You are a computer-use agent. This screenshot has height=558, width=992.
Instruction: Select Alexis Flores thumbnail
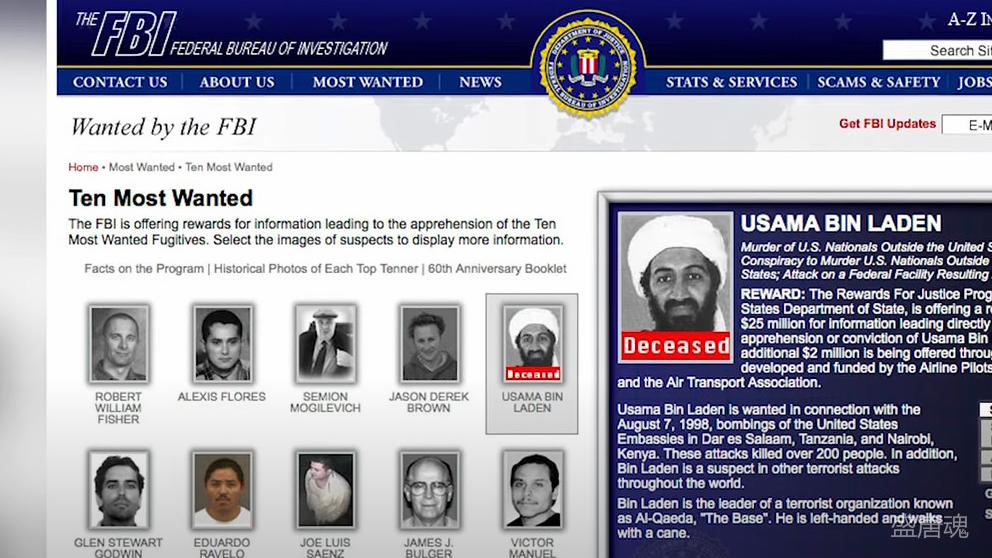point(222,344)
